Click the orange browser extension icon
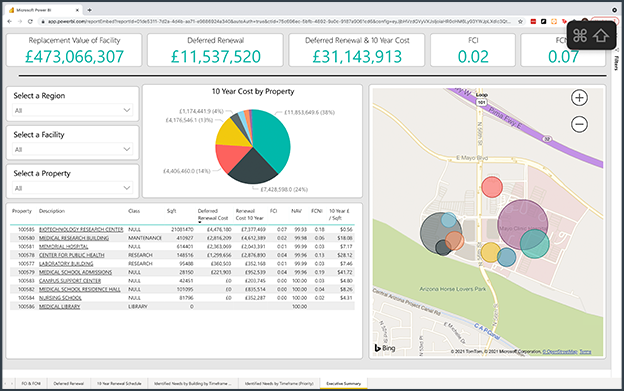Image resolution: width=624 pixels, height=391 pixels. [554, 21]
